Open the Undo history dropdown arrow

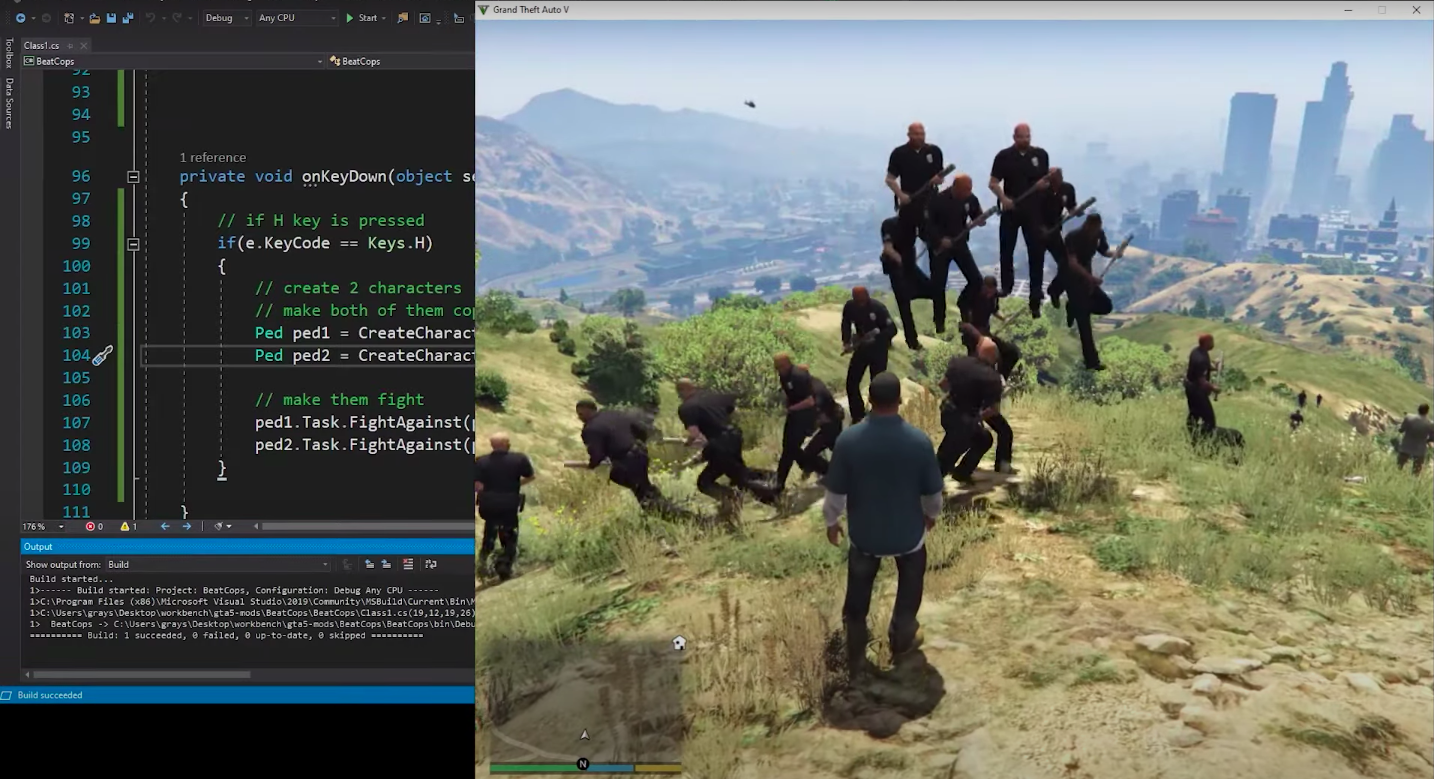coord(163,18)
